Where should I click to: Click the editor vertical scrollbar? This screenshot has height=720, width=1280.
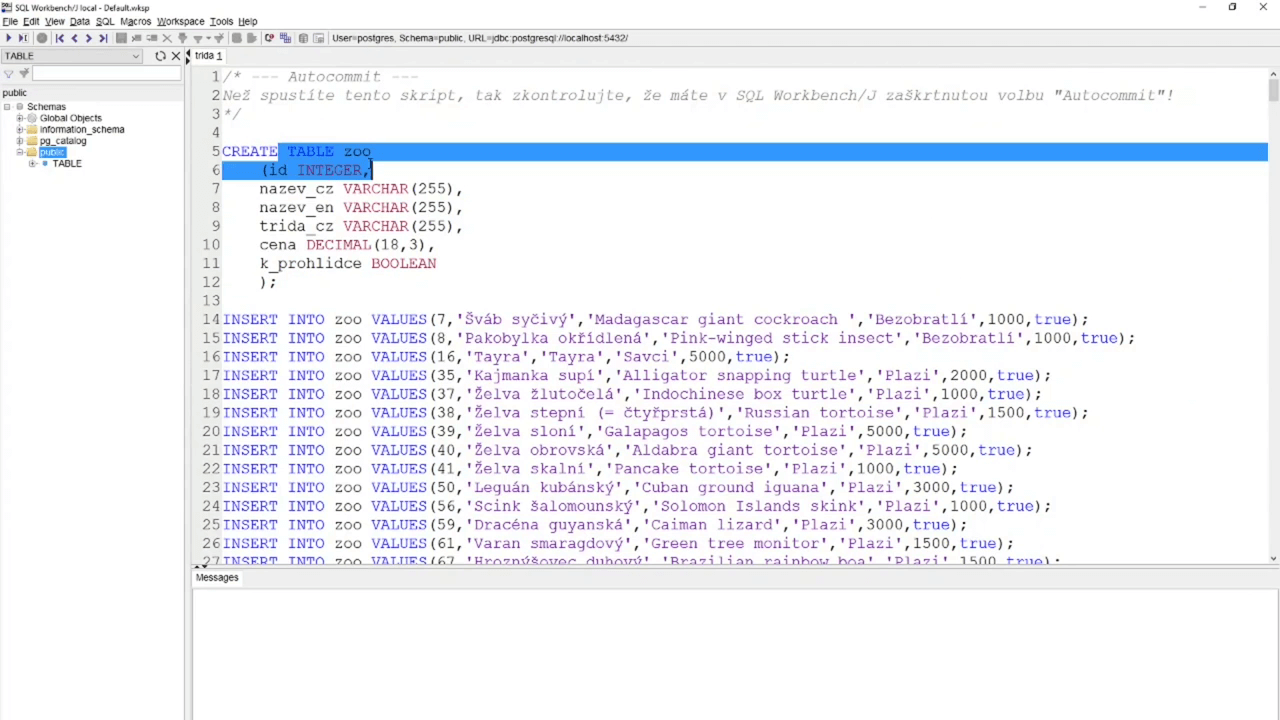(1273, 300)
